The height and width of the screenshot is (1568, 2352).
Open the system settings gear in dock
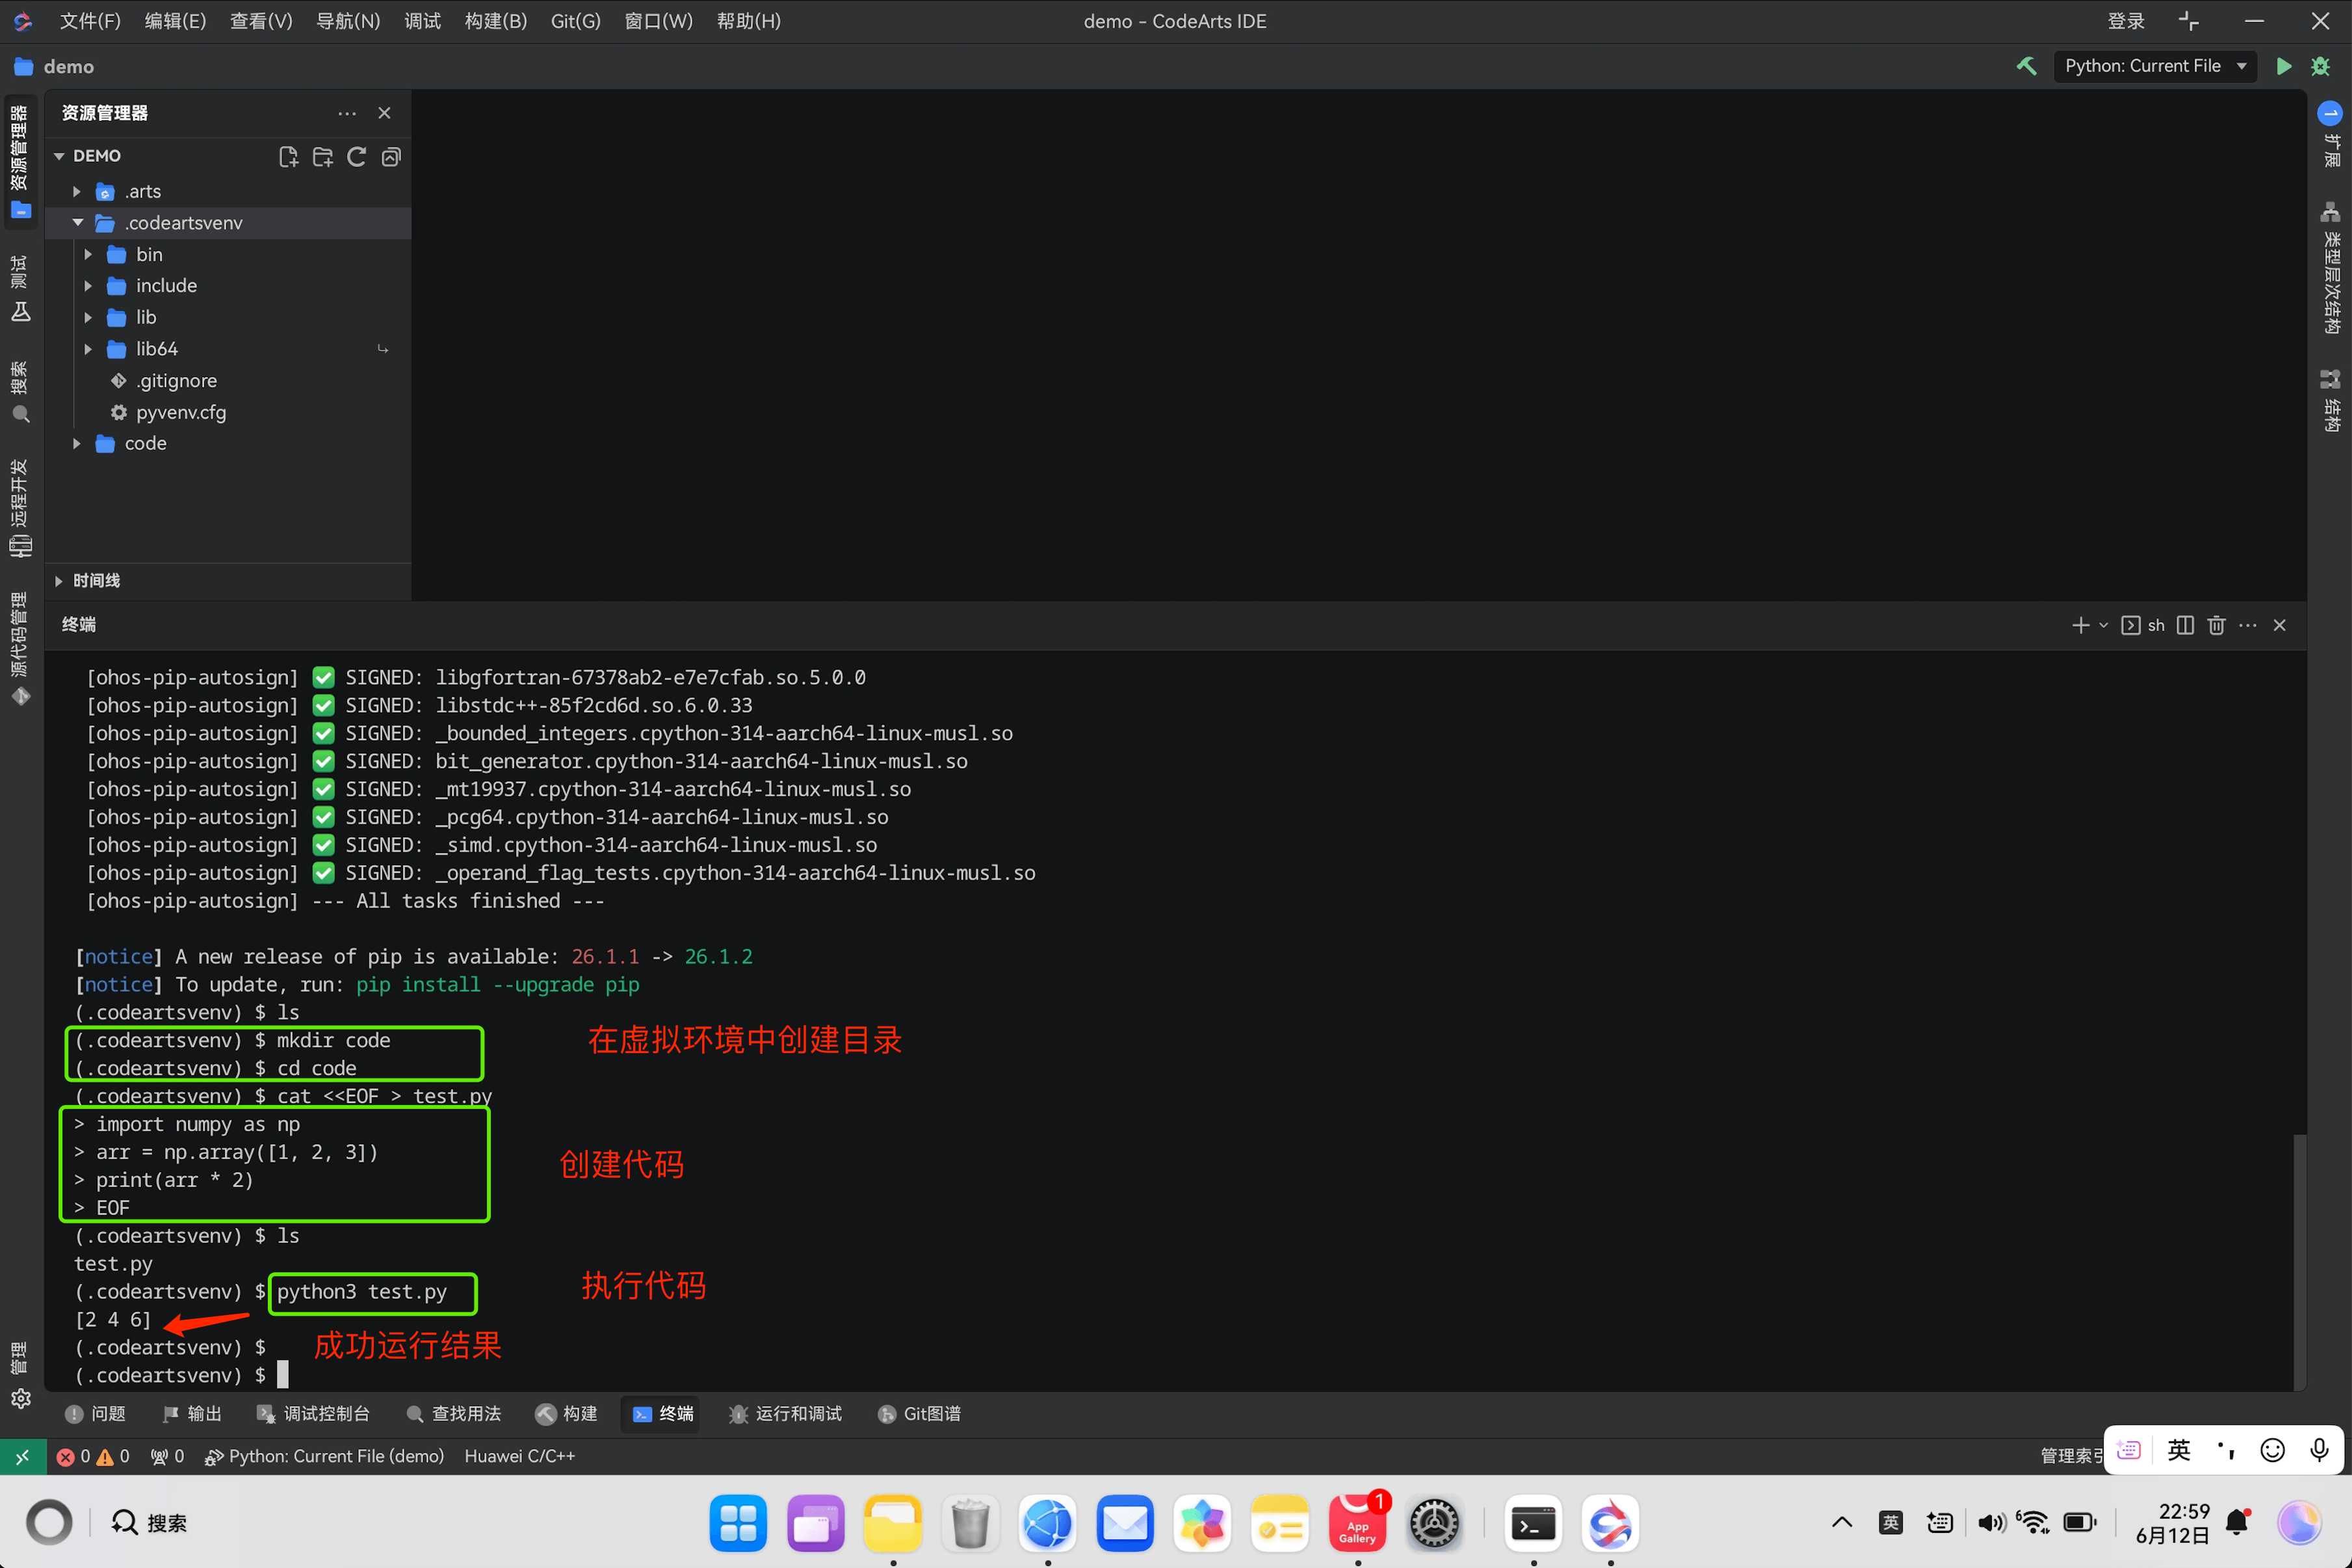click(x=1435, y=1524)
